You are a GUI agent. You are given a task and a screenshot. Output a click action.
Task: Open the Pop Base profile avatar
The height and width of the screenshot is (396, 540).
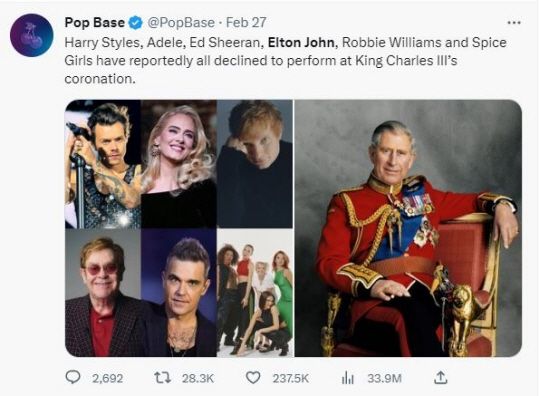click(x=32, y=35)
